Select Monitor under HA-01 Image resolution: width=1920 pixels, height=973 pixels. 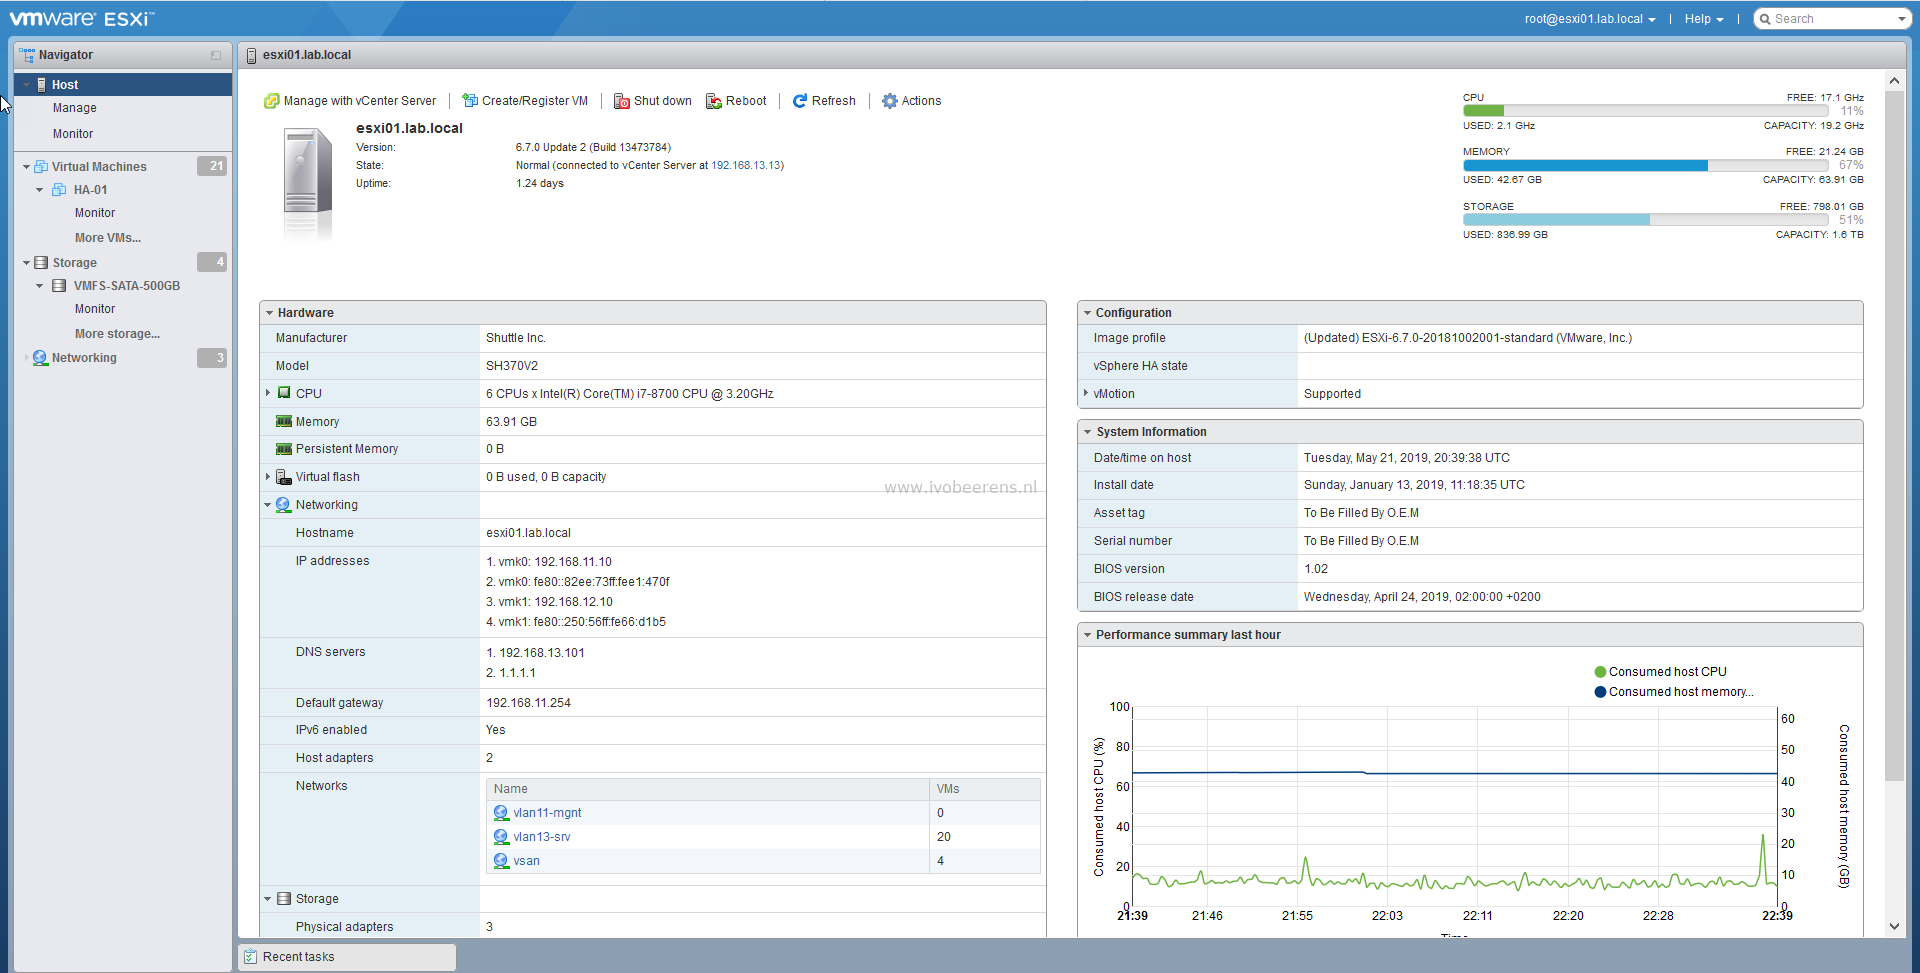click(95, 213)
